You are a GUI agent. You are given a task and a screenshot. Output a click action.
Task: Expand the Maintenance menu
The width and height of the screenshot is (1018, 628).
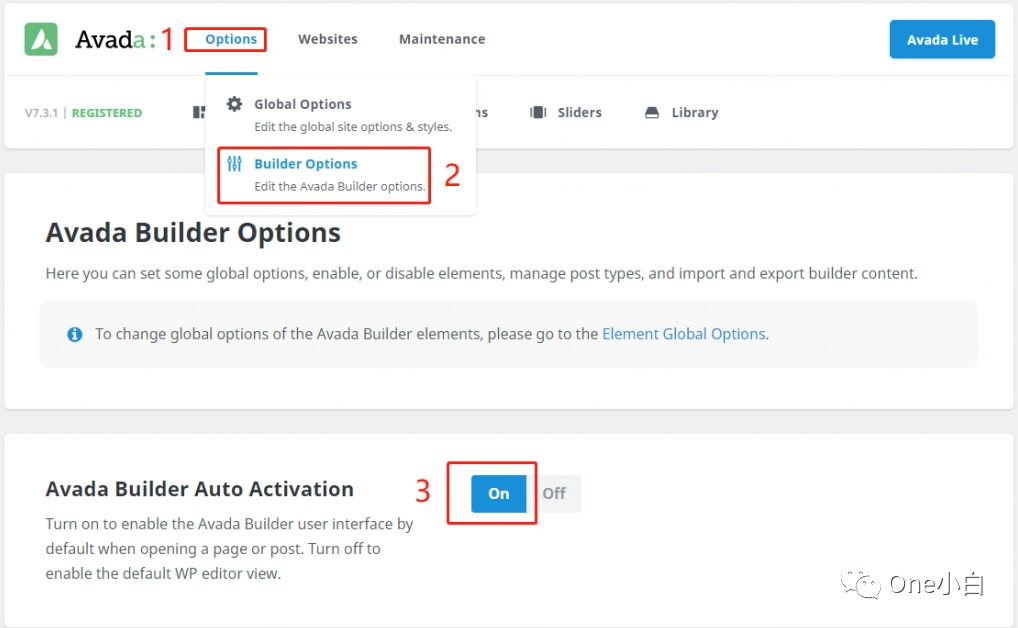coord(442,39)
